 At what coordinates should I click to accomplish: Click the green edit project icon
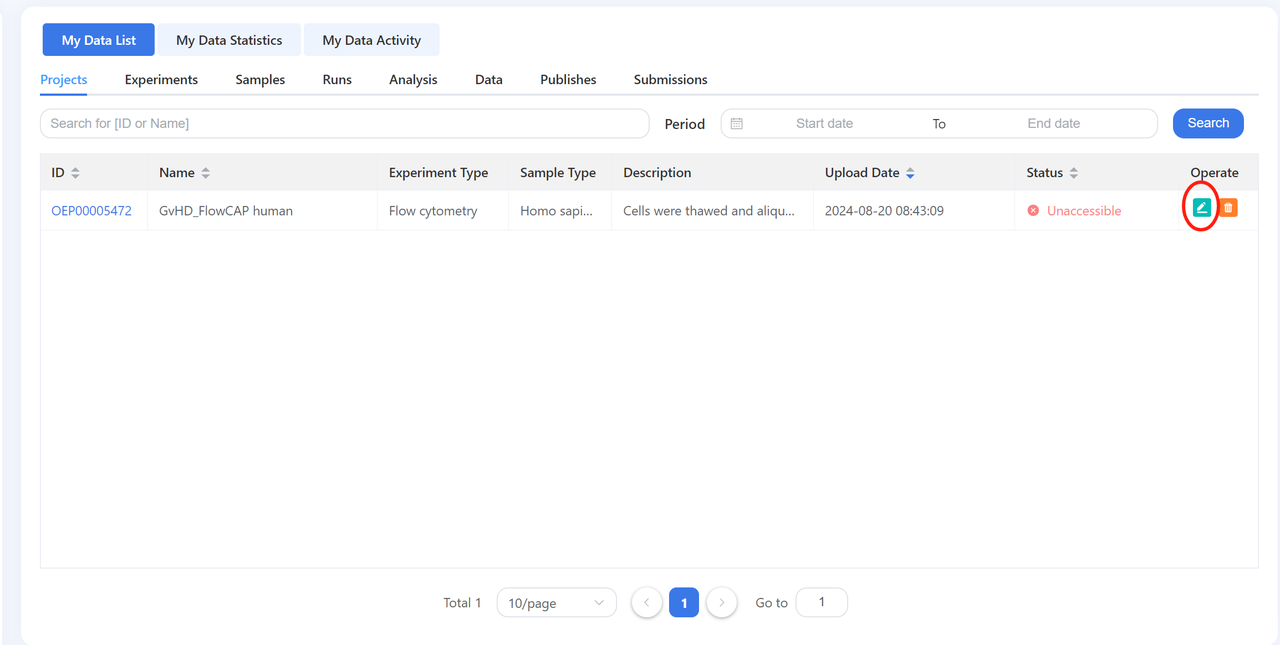point(1202,208)
